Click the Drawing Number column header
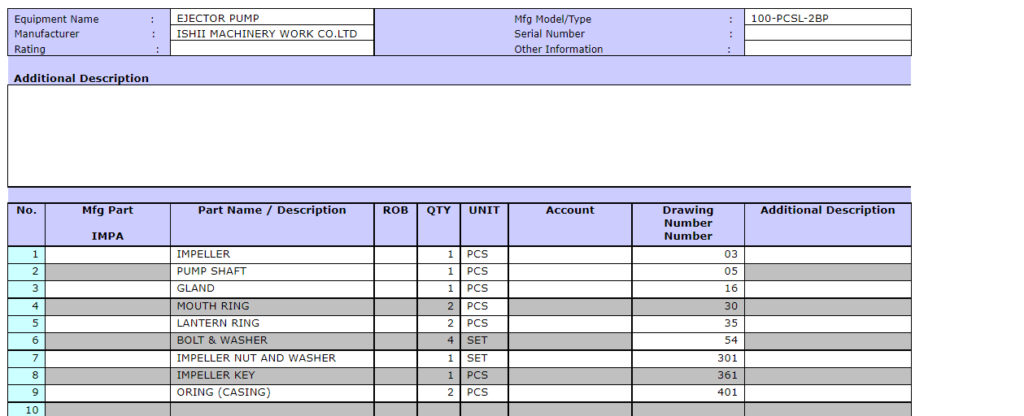This screenshot has height=416, width=1024. tap(687, 224)
